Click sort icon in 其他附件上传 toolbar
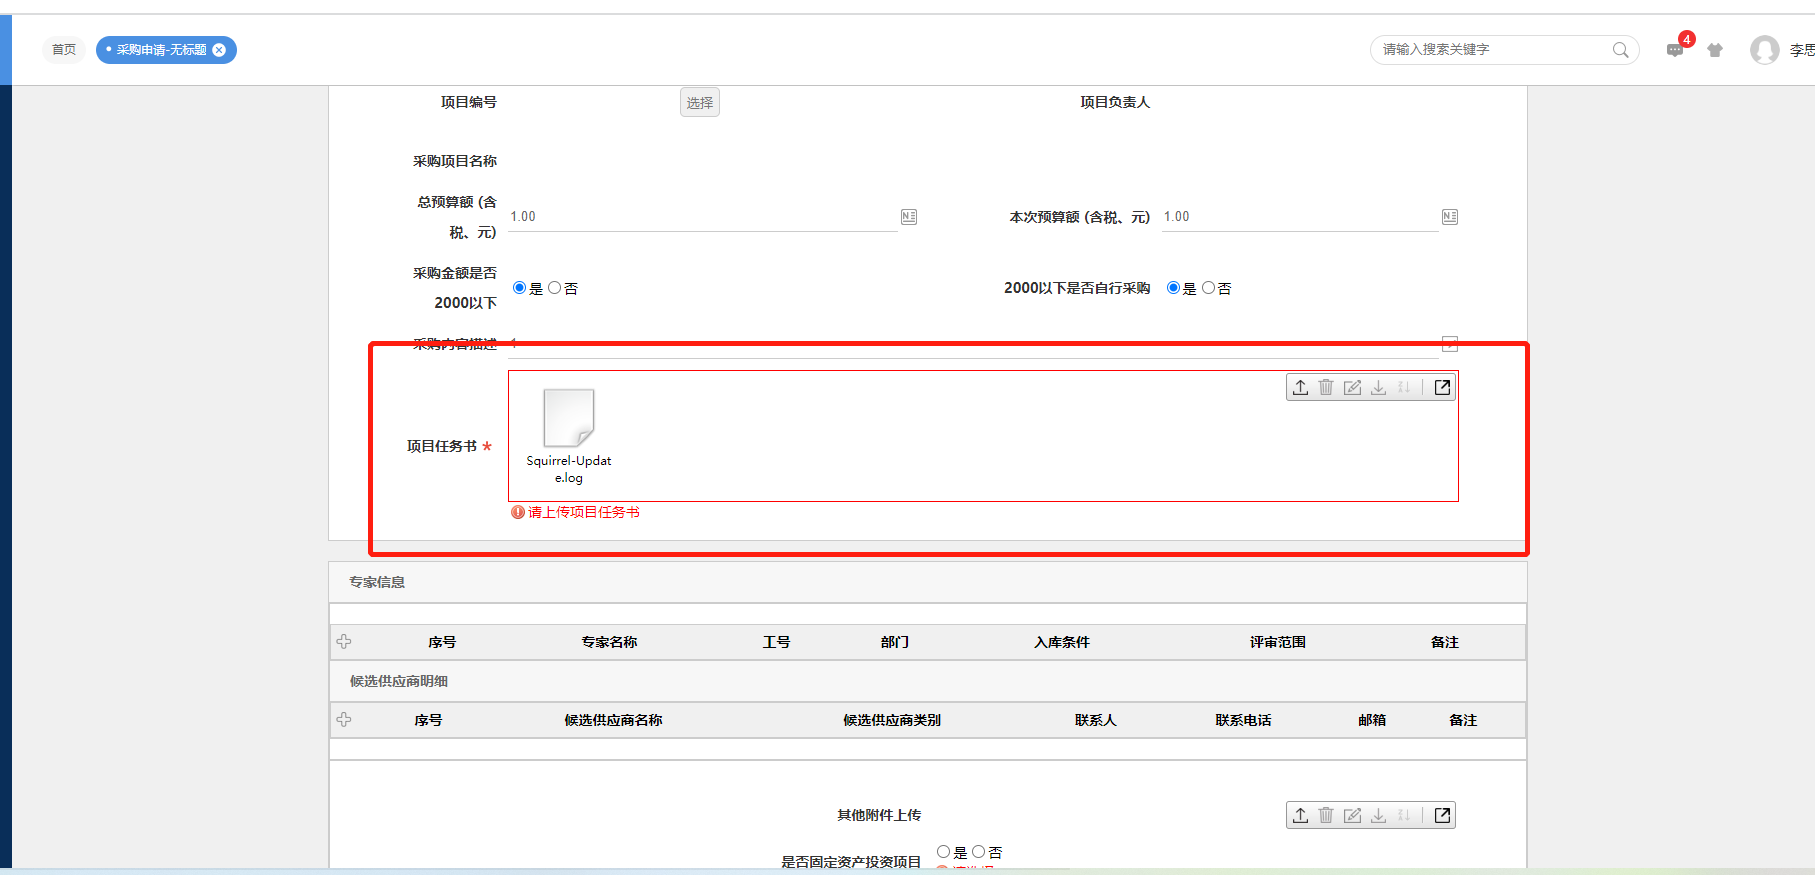 coord(1404,816)
